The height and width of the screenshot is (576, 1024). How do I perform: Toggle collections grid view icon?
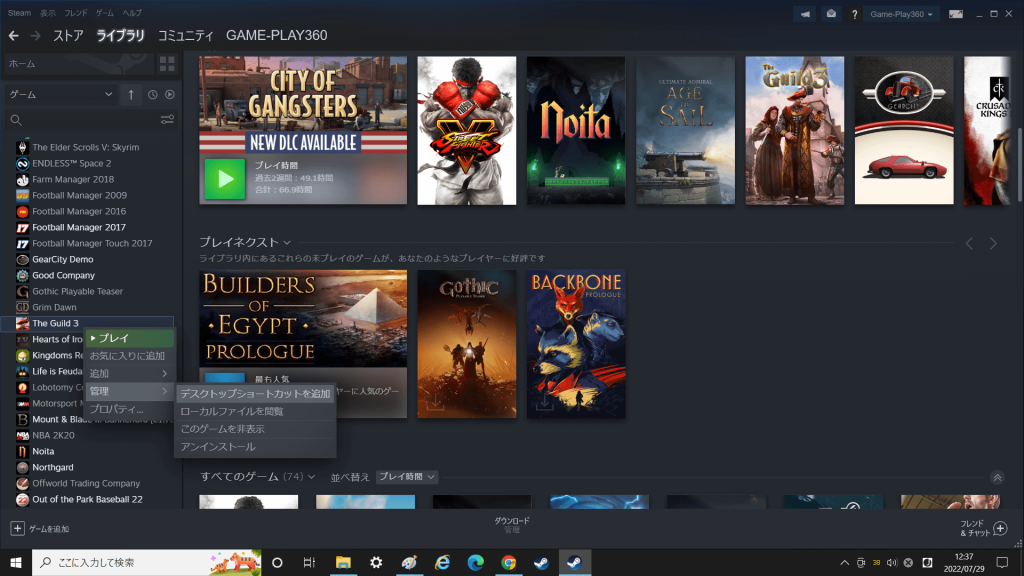coord(167,63)
